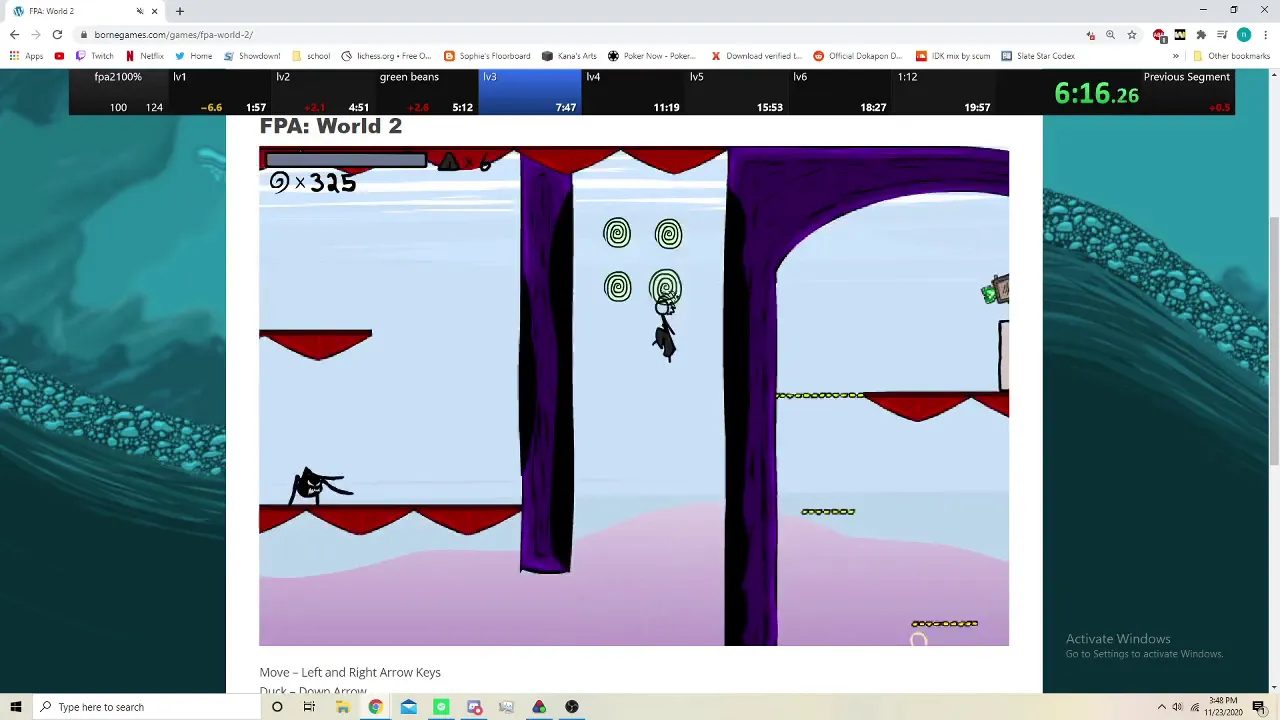Mute the FPA: World 2 tab audio
The width and height of the screenshot is (1280, 720).
tap(140, 11)
